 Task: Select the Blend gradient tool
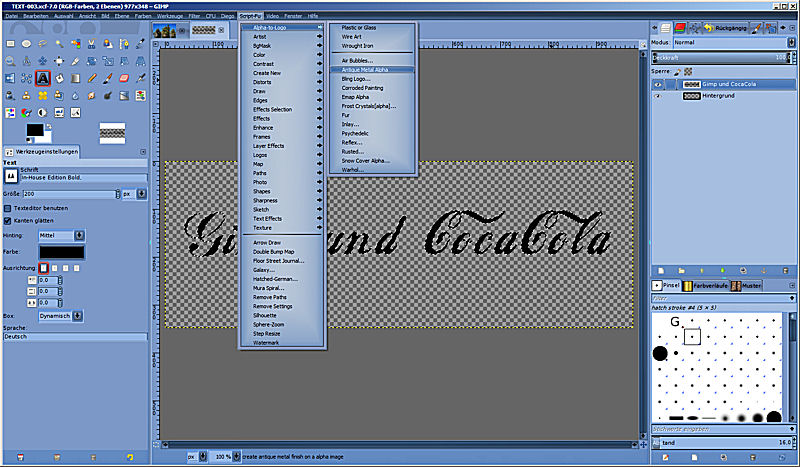point(76,78)
